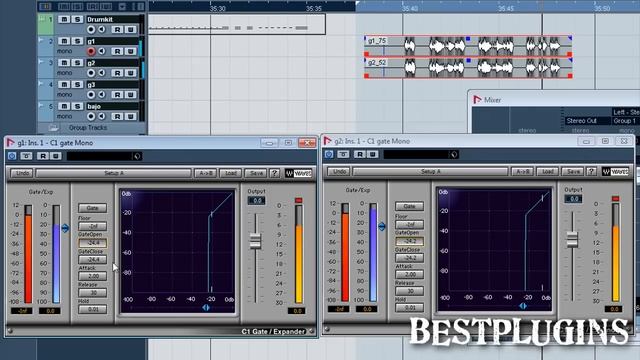Click GateClose value in g1 plugin

point(93,259)
